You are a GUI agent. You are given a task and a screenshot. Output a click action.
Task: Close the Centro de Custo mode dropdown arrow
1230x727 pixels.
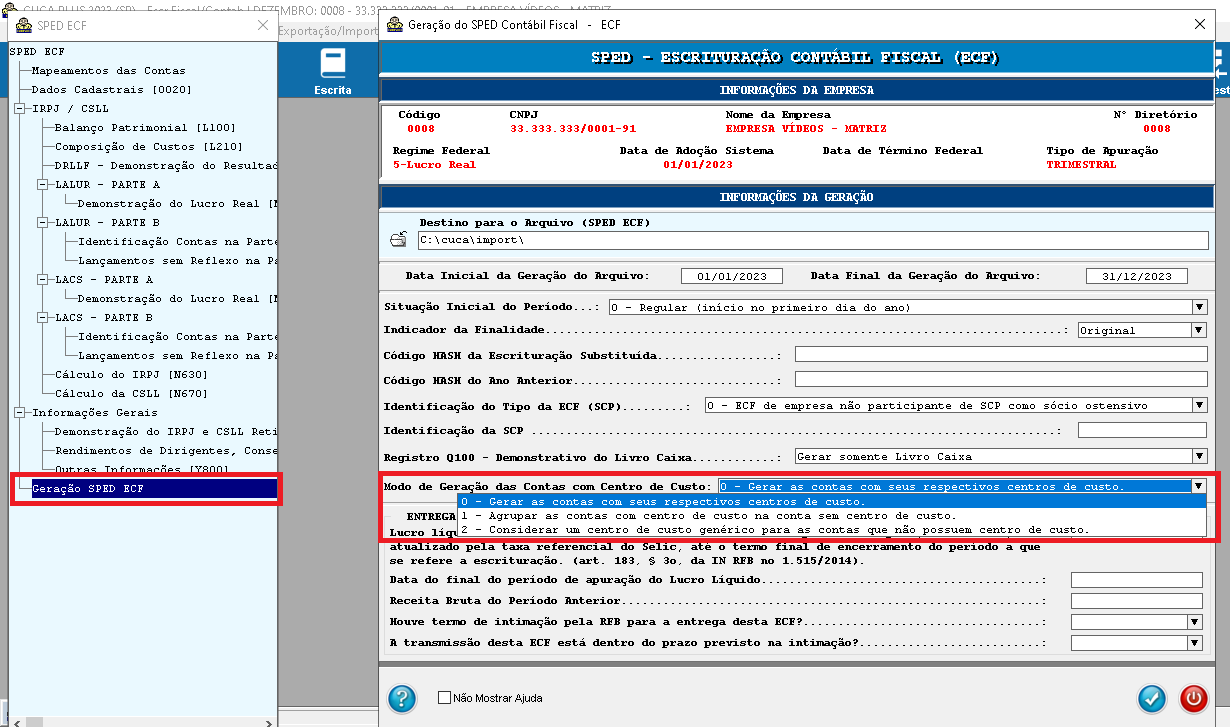tap(1199, 486)
